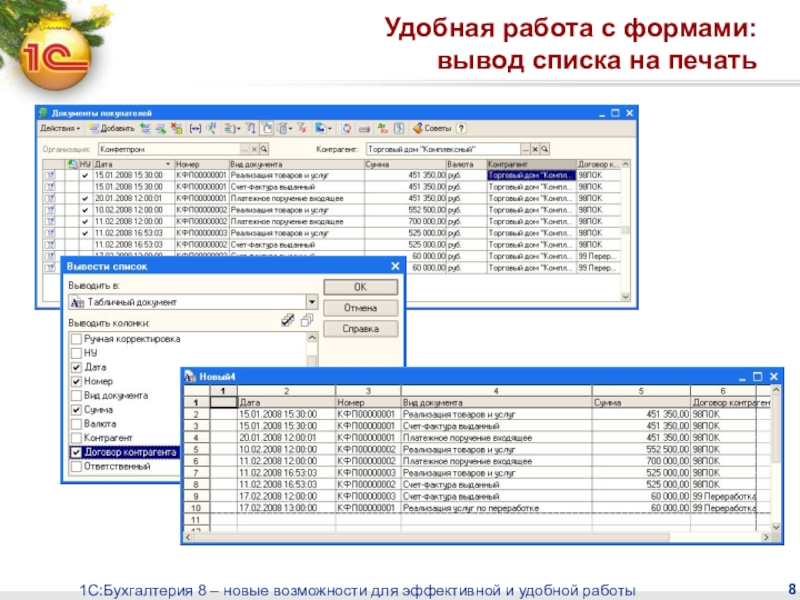Open the Организация search magnifier
Image resolution: width=800 pixels, height=600 pixels.
pos(264,149)
